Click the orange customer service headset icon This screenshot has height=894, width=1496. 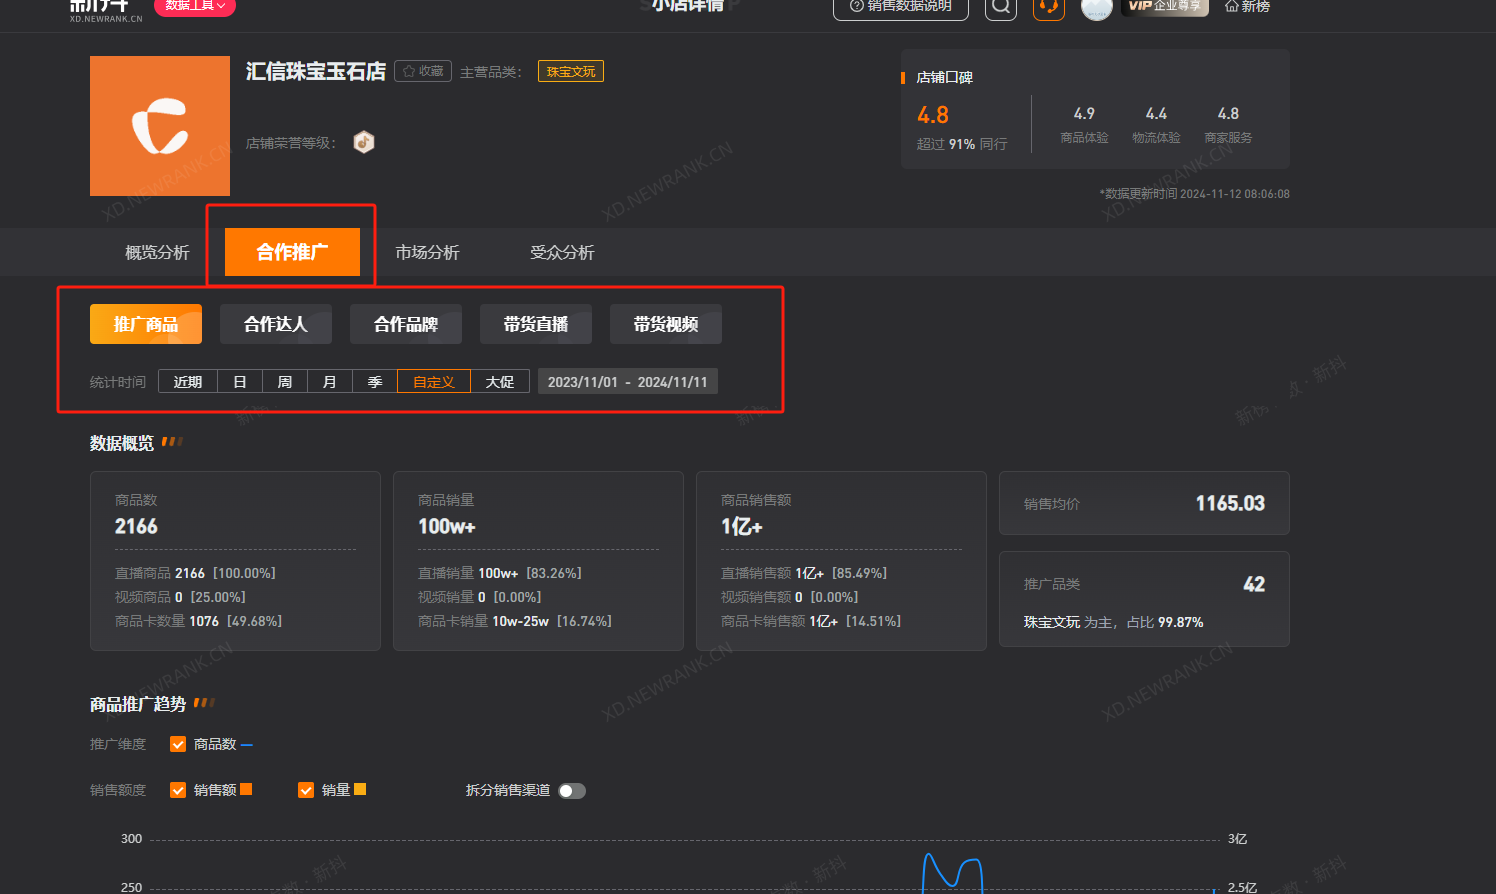click(1048, 7)
